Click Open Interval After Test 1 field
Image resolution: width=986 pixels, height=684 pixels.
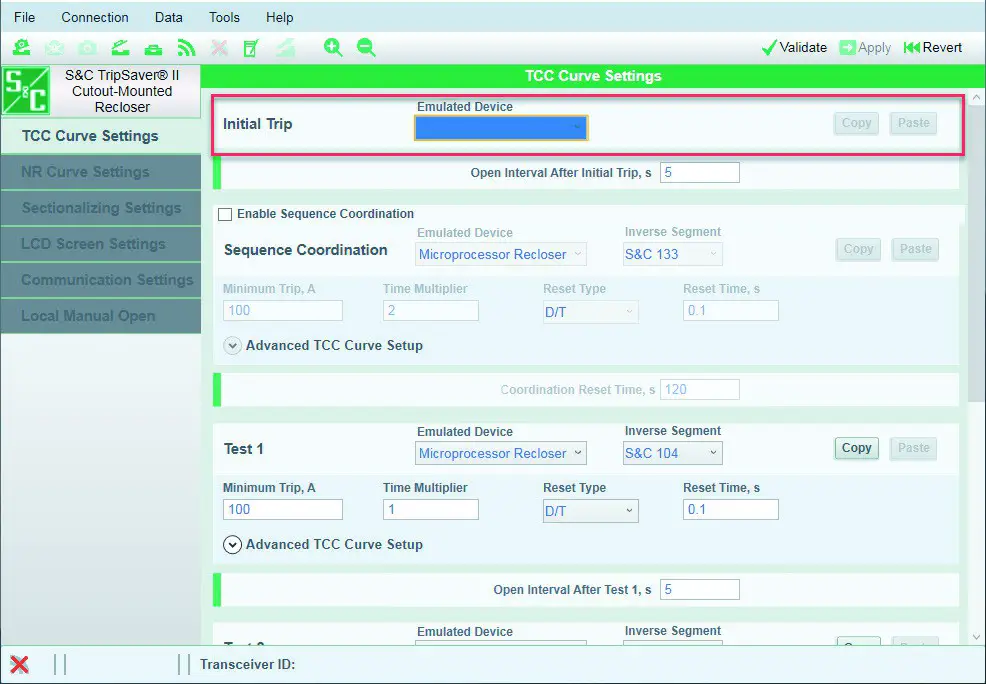tap(699, 590)
